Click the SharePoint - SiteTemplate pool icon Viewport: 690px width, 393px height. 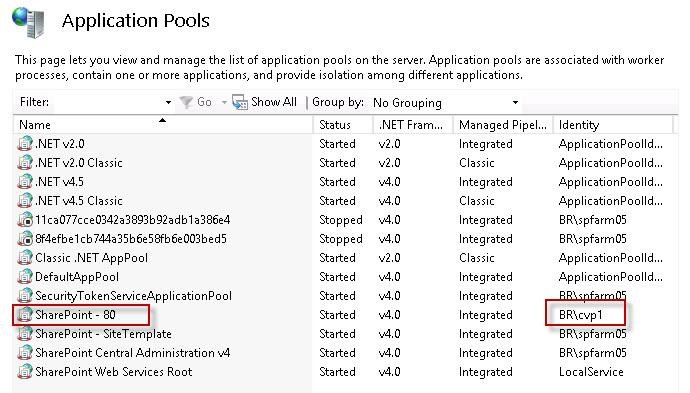tap(25, 333)
